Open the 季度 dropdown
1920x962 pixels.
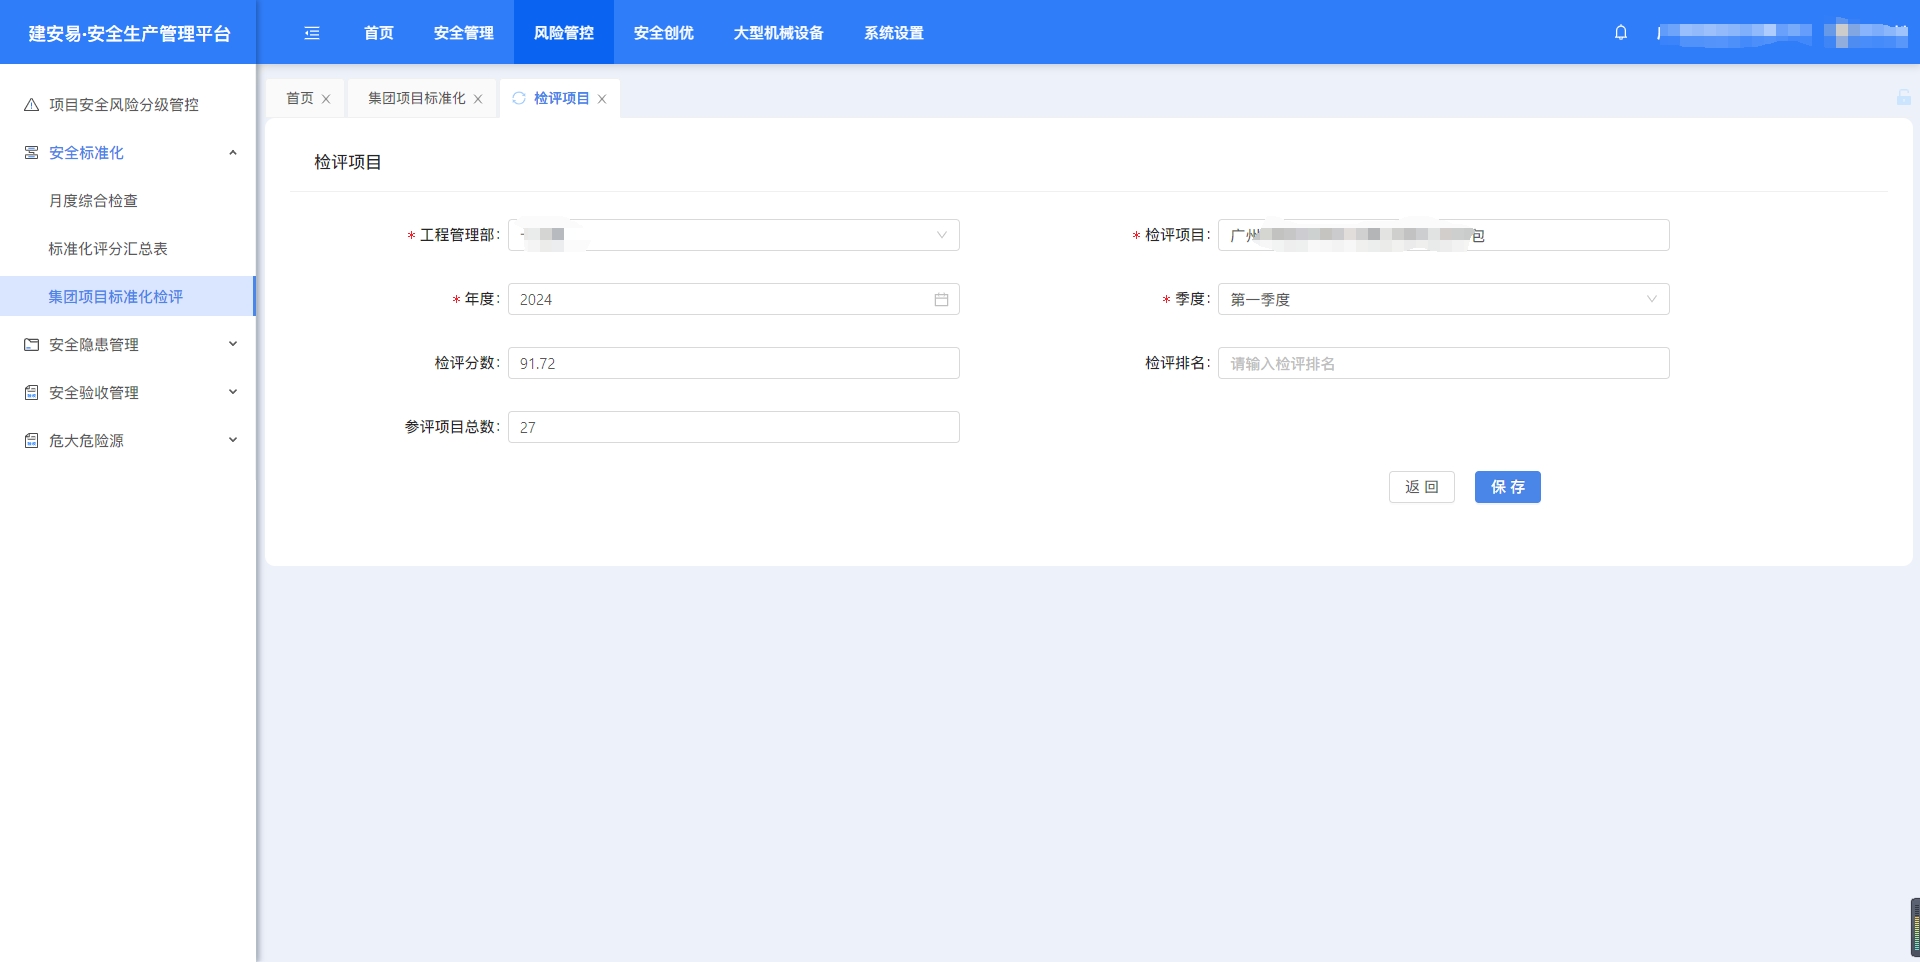click(x=1443, y=300)
